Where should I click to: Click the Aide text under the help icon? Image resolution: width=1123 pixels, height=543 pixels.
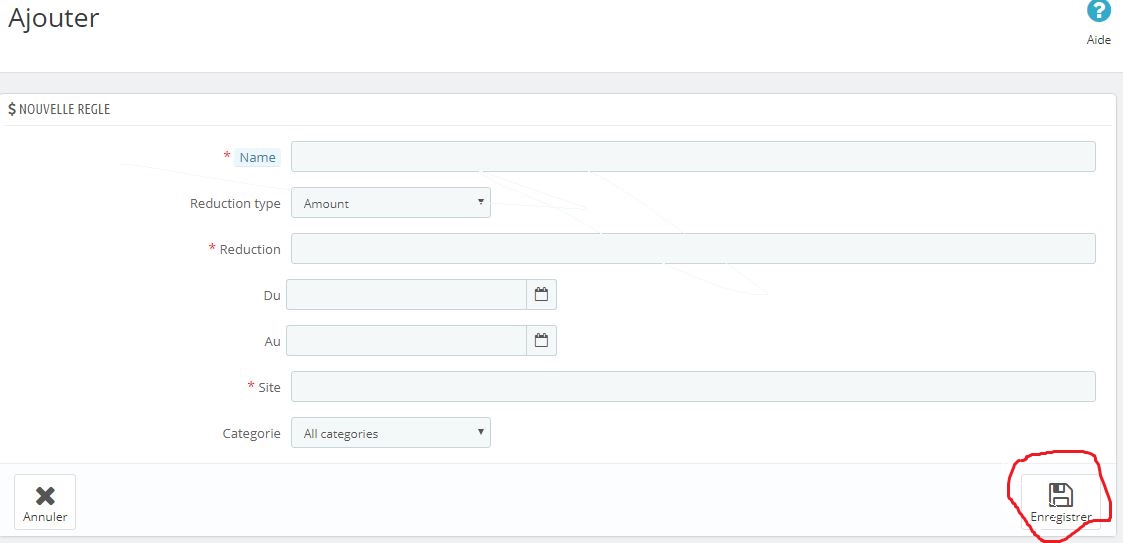tap(1099, 40)
